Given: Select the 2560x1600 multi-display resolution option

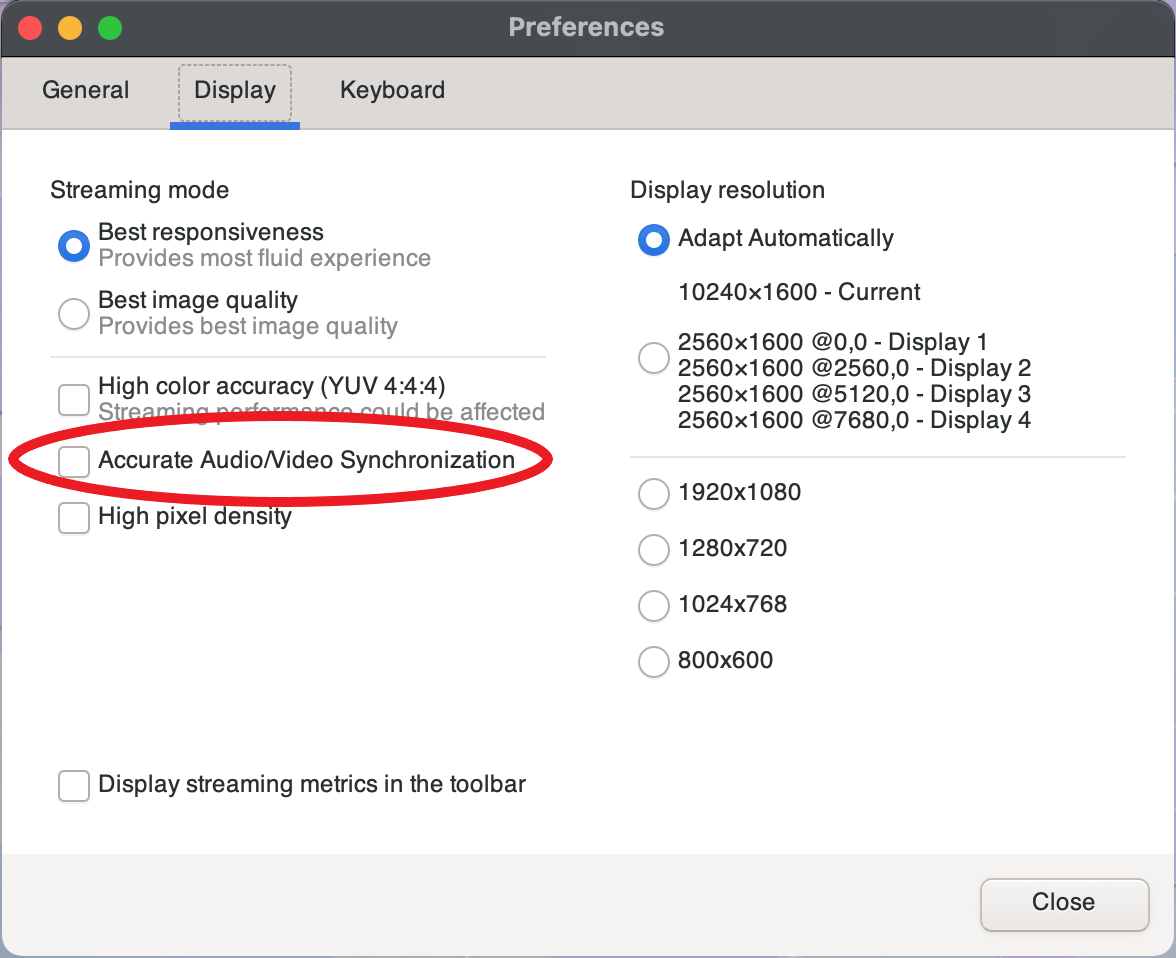Looking at the screenshot, I should point(653,357).
